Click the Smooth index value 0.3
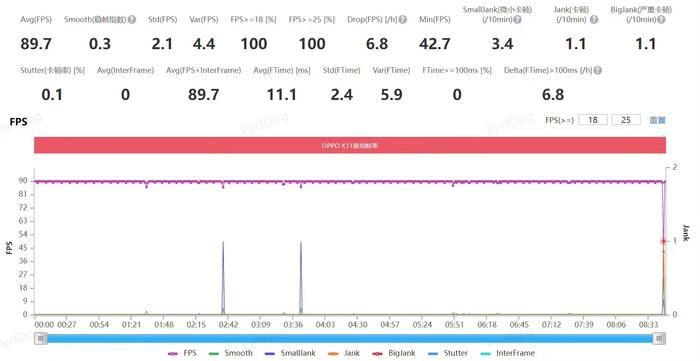This screenshot has width=700, height=361. (100, 44)
